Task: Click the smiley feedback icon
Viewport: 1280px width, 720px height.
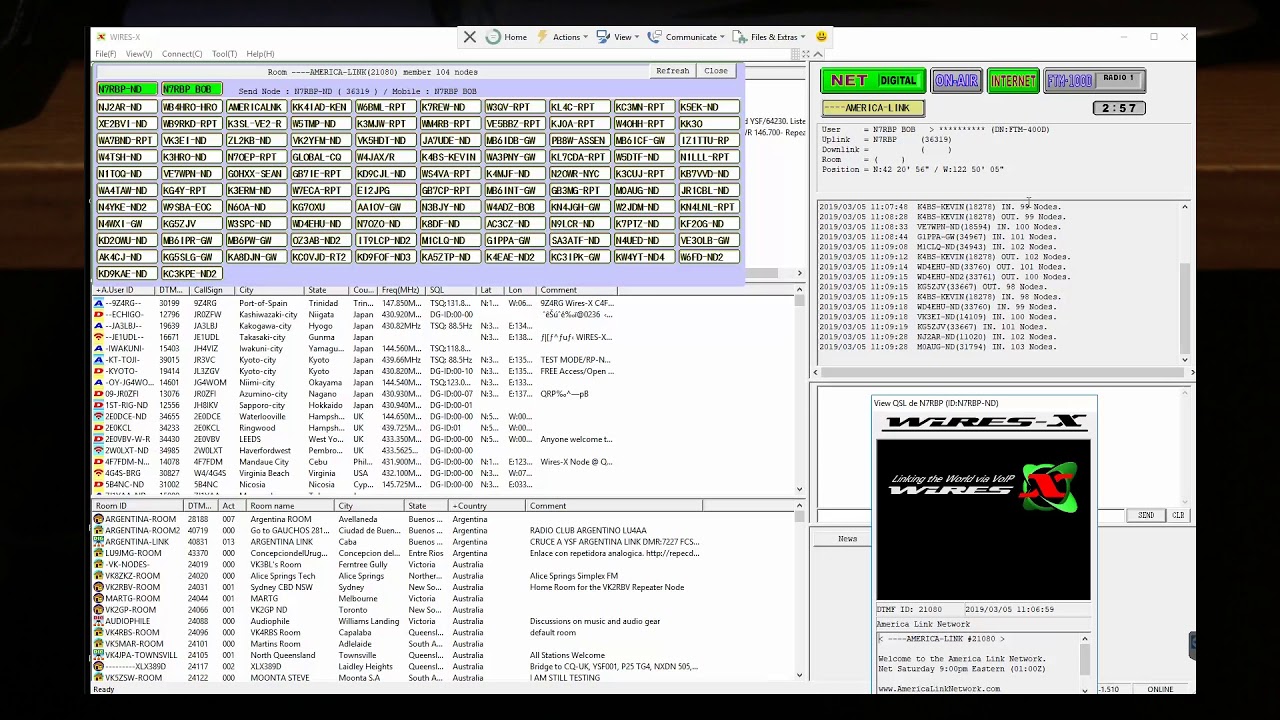Action: 821,37
